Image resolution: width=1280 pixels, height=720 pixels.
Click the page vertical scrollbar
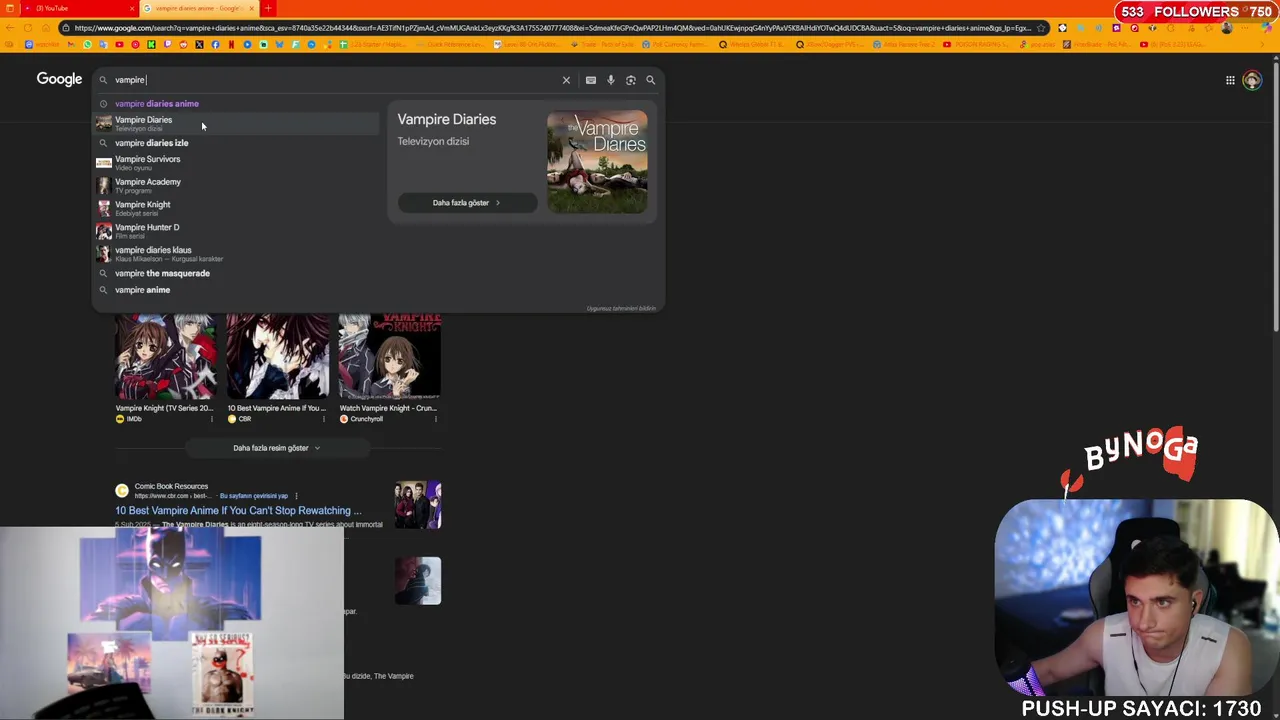point(1275,195)
